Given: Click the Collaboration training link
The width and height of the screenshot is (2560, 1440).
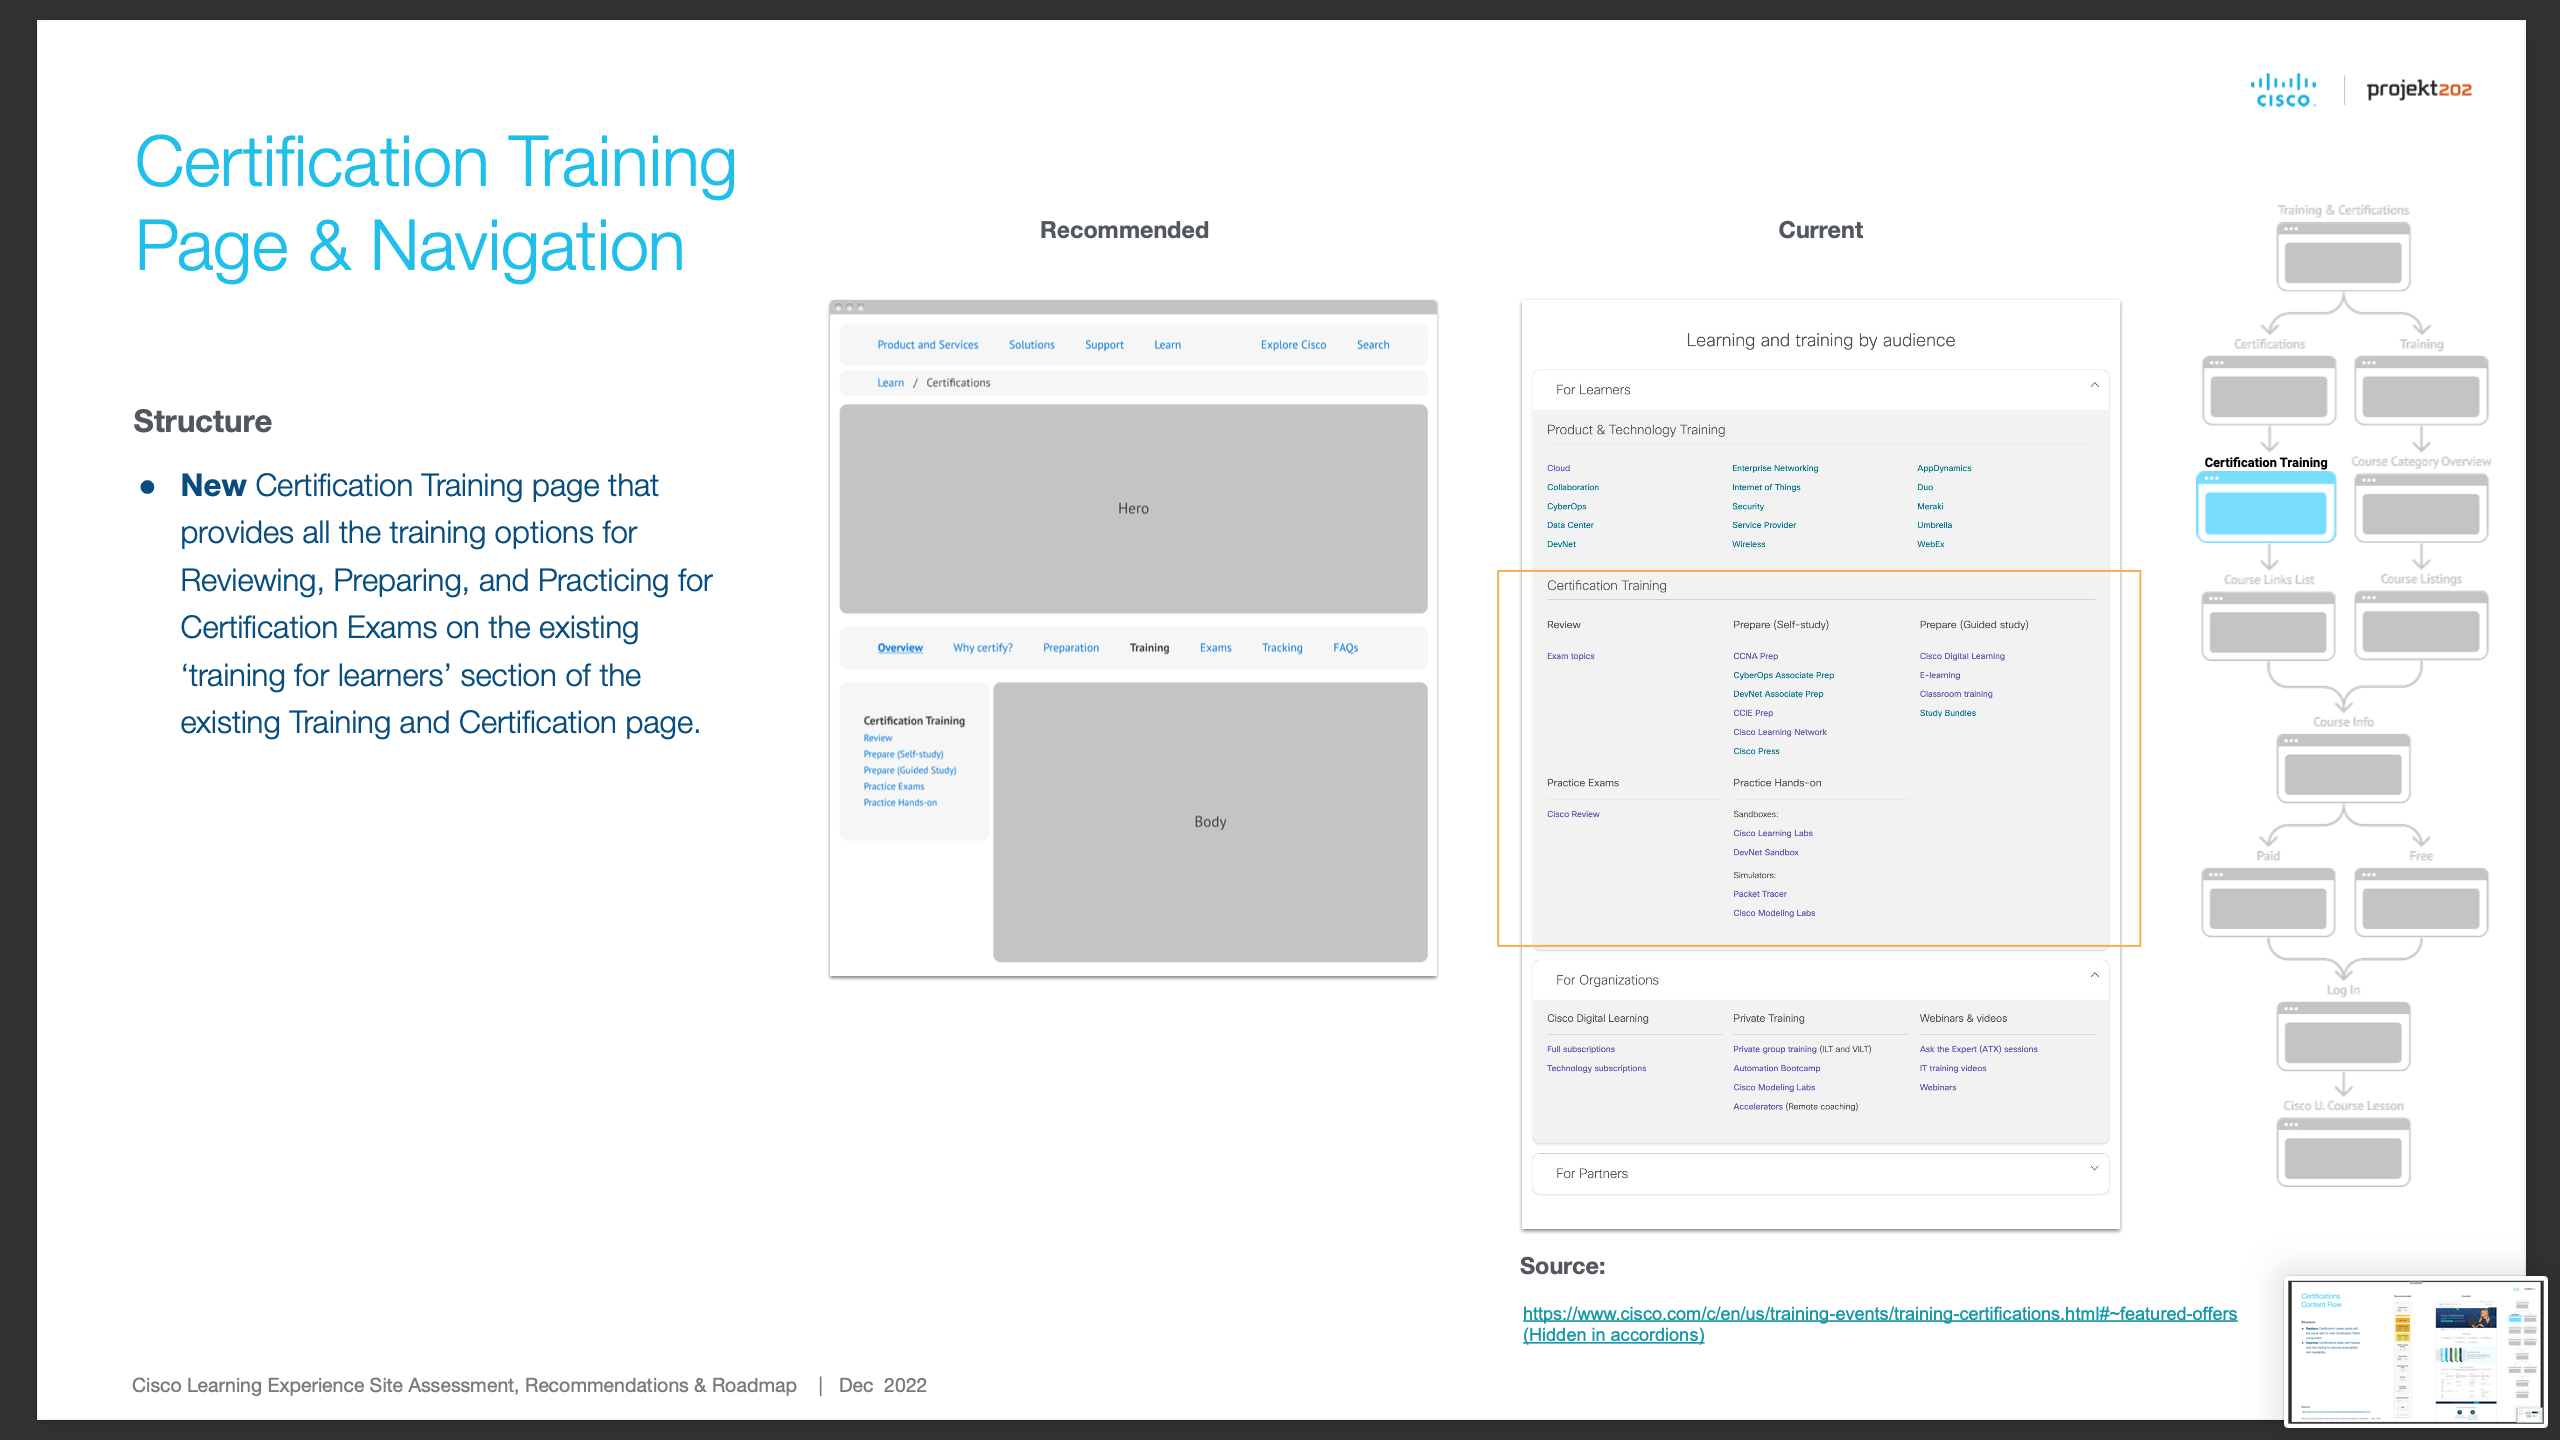Looking at the screenshot, I should 1572,487.
